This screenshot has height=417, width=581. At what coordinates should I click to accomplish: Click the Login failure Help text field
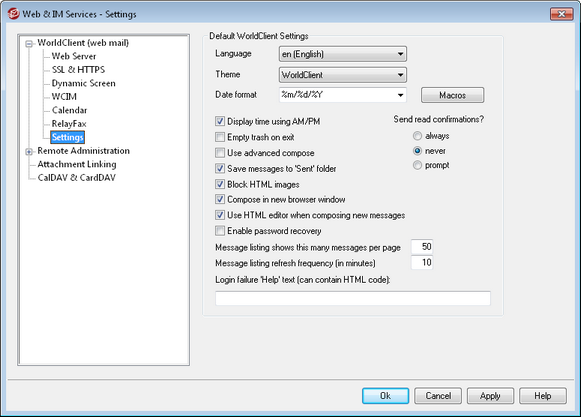[x=353, y=298]
